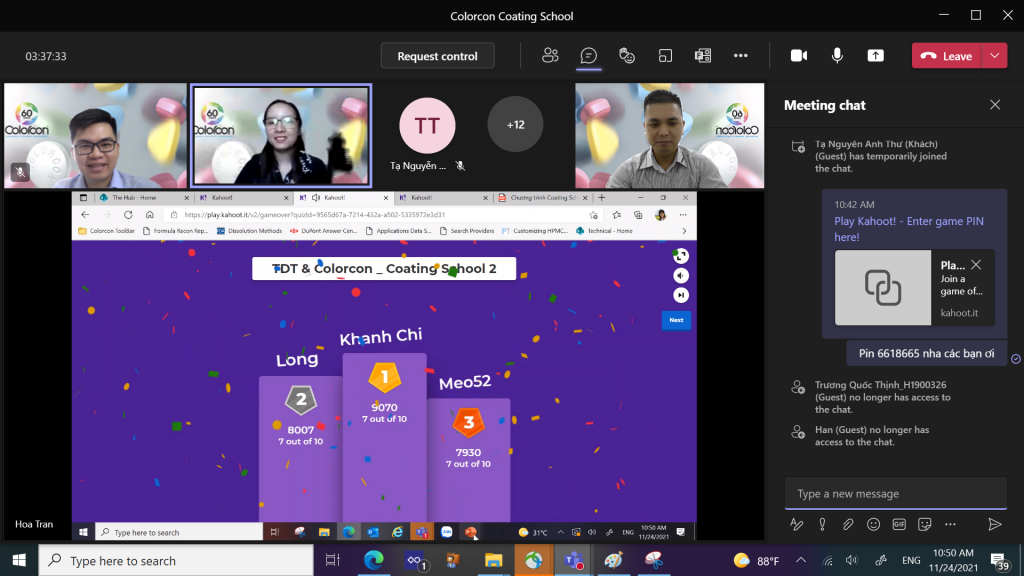Open Microsoft Teams from the taskbar
This screenshot has height=576, width=1024.
tap(573, 560)
